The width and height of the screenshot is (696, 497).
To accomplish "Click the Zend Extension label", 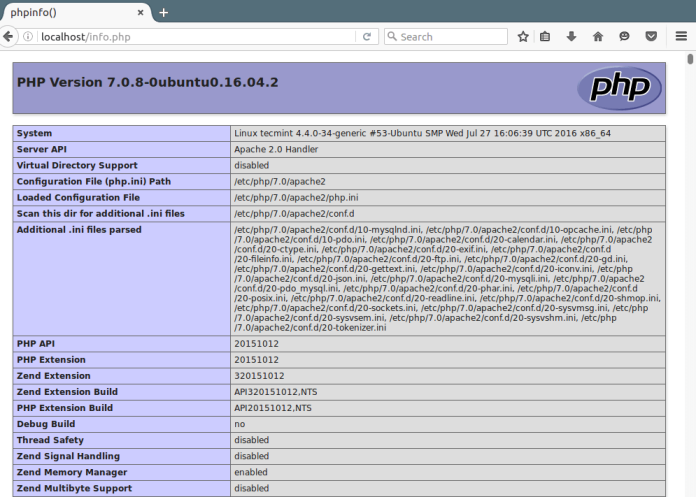I will 54,375.
